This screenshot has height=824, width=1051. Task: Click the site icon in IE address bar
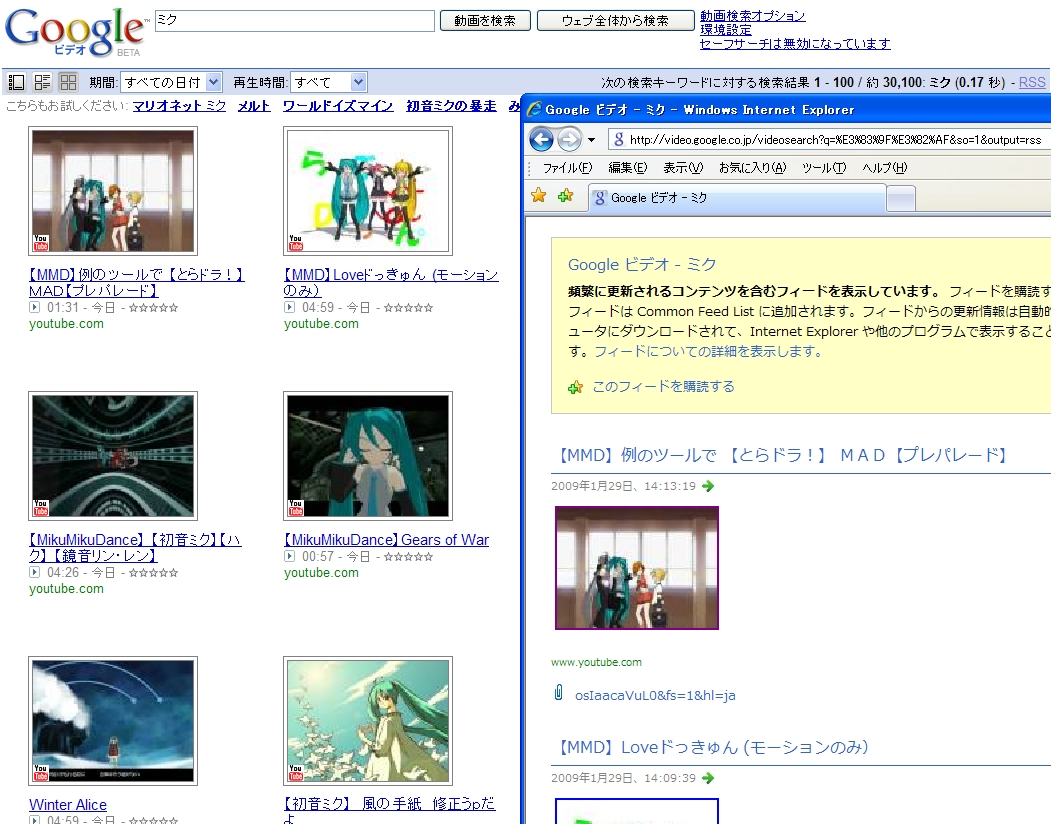[x=619, y=139]
